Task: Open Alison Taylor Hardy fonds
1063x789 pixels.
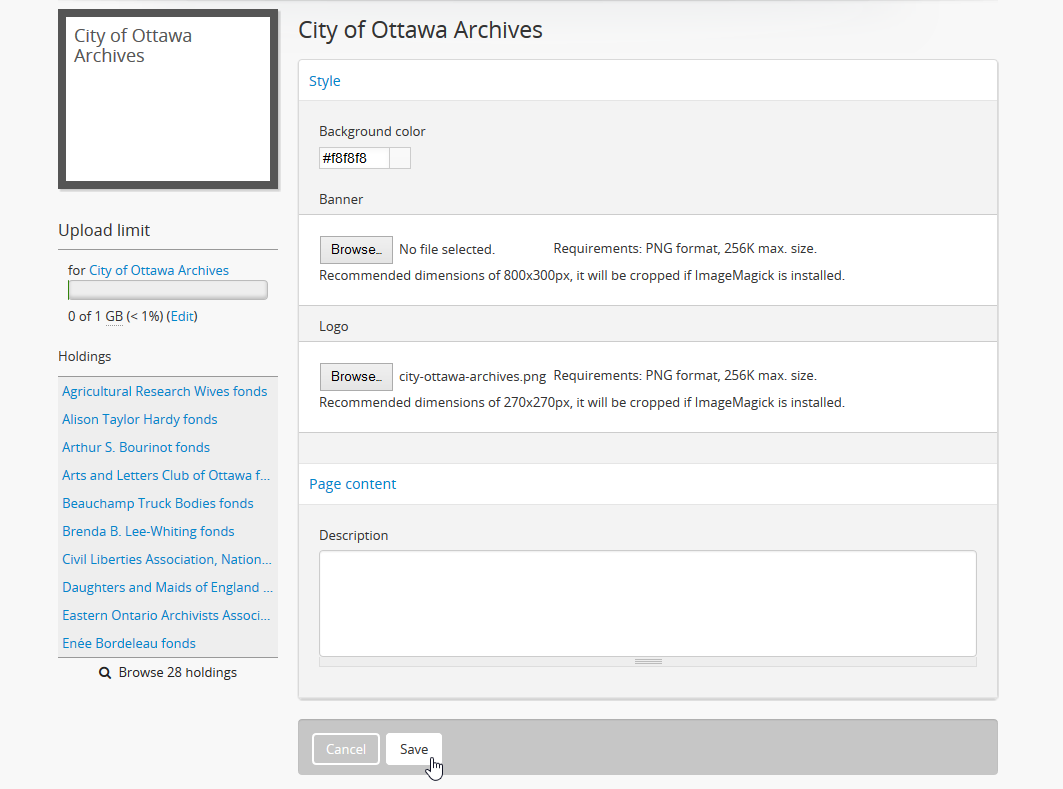Action: 140,419
